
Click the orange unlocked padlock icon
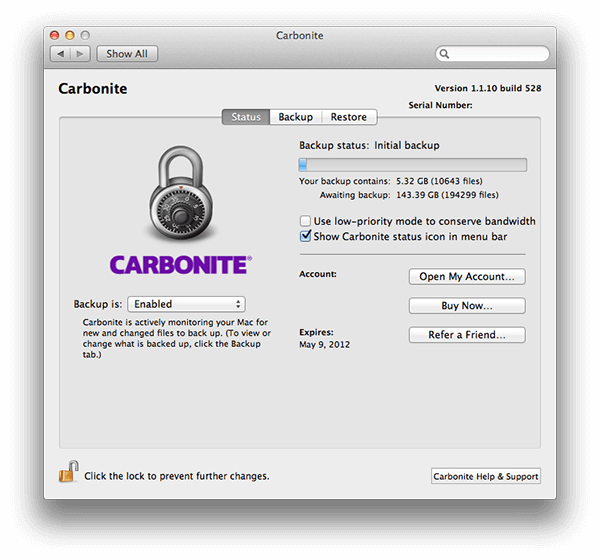click(x=68, y=472)
